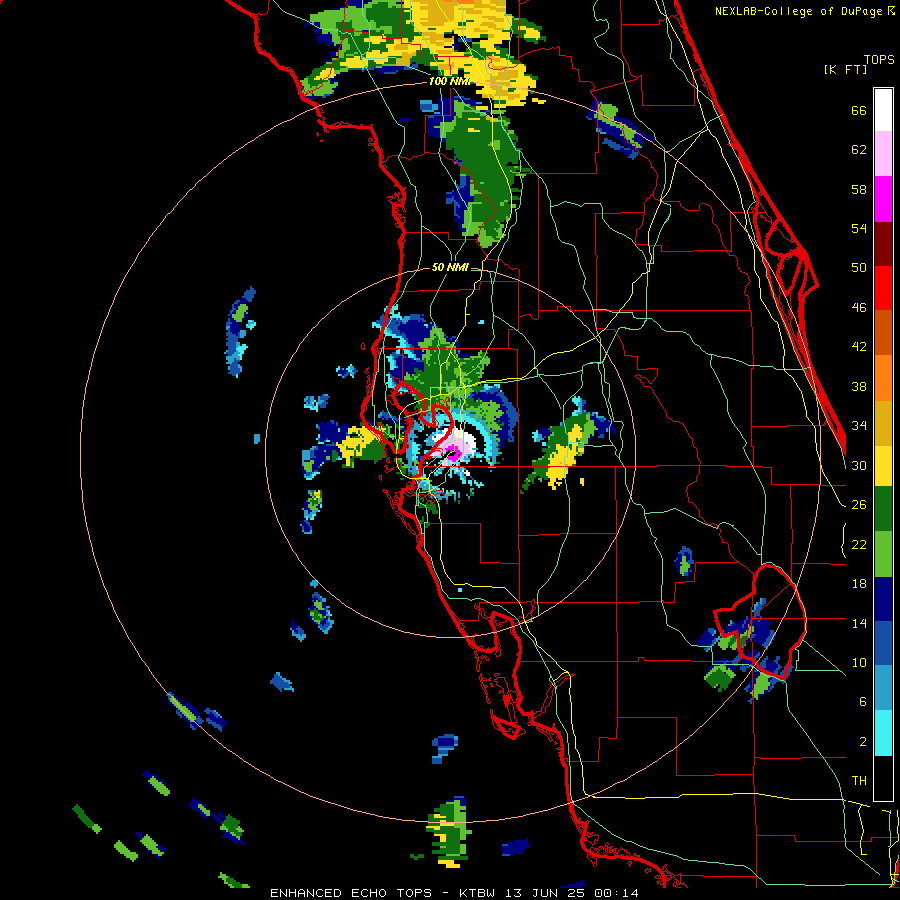Click the 46 legend value

859,308
